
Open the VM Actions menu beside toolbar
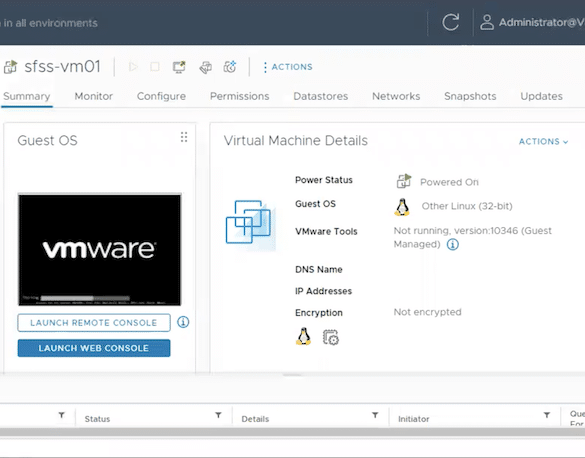point(288,67)
